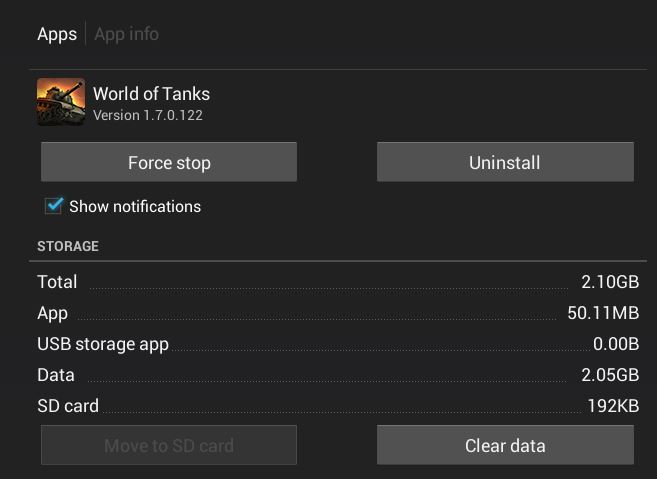The height and width of the screenshot is (479, 657).
Task: Select the App info breadcrumb label
Action: point(127,34)
